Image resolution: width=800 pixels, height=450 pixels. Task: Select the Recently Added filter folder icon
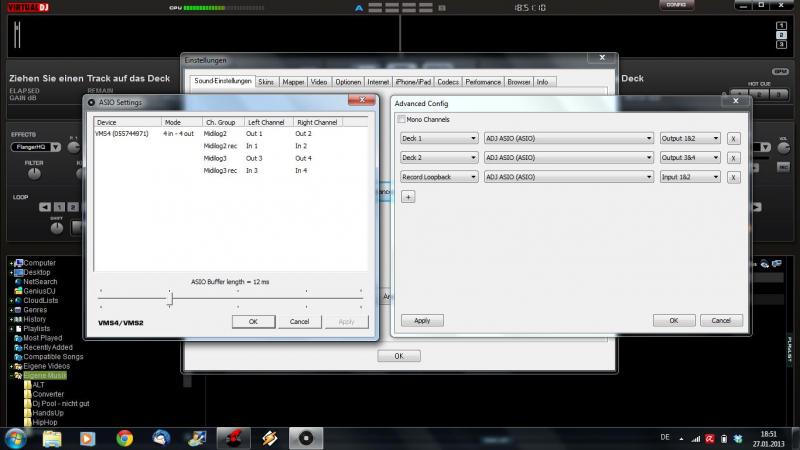coord(18,347)
